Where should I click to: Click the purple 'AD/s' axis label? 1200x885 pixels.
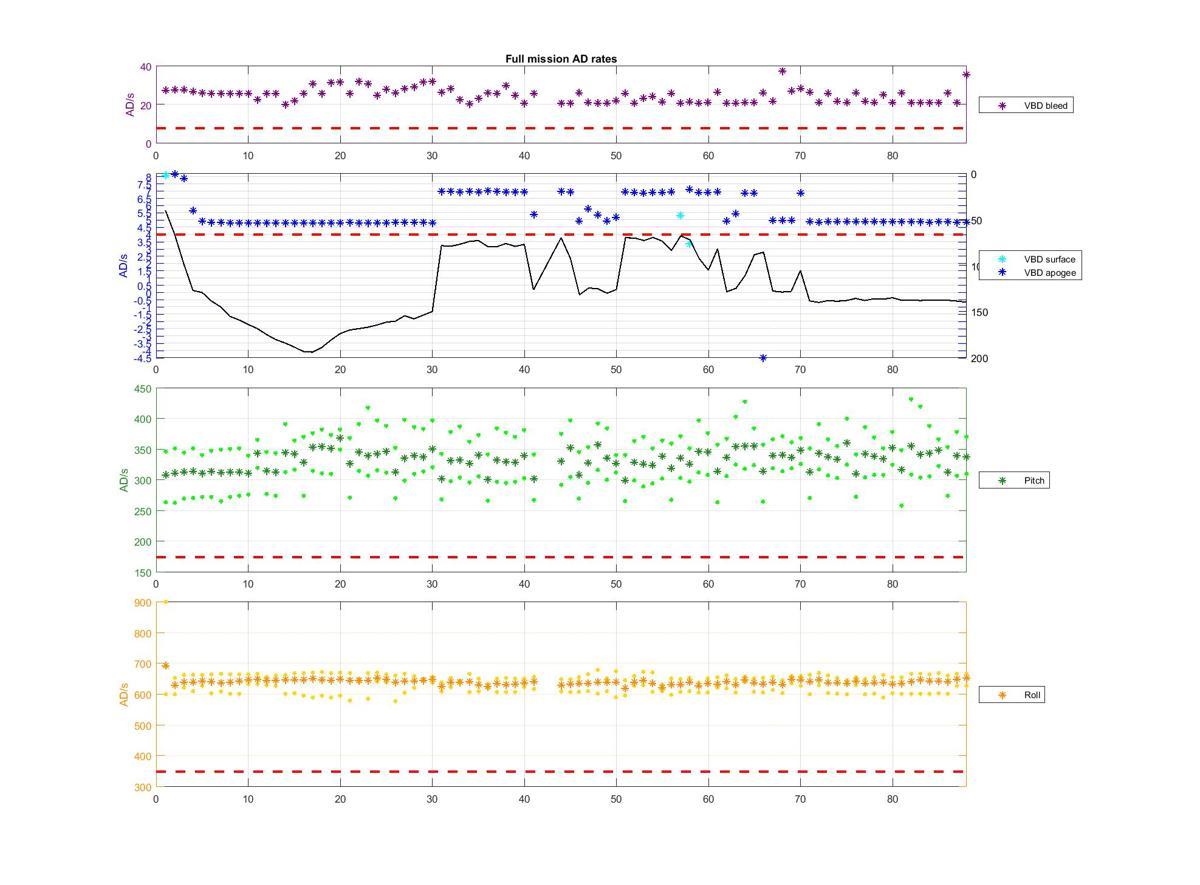[128, 105]
